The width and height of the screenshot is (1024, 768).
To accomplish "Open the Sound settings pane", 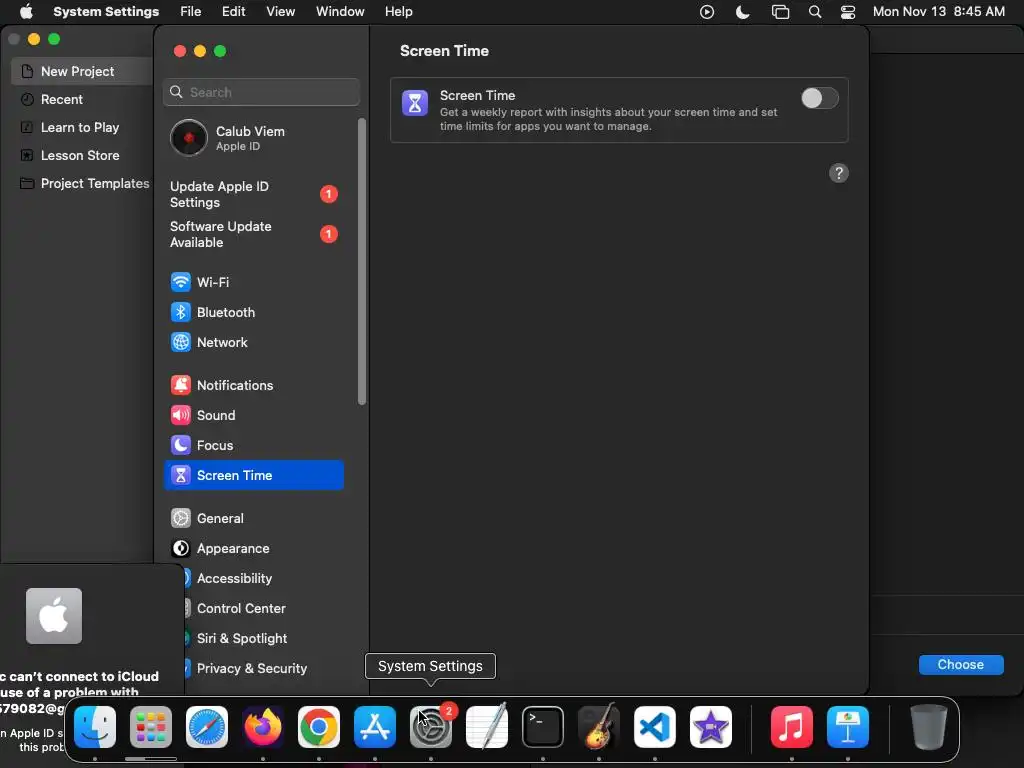I will click(253, 415).
